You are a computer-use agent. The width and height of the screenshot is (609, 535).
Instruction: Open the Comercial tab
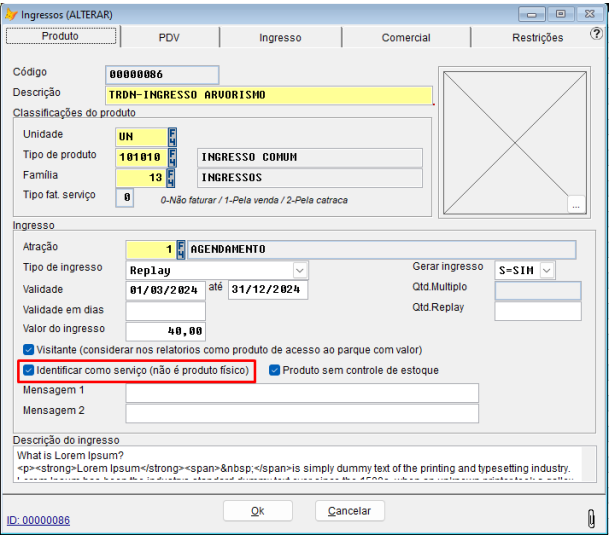click(406, 37)
